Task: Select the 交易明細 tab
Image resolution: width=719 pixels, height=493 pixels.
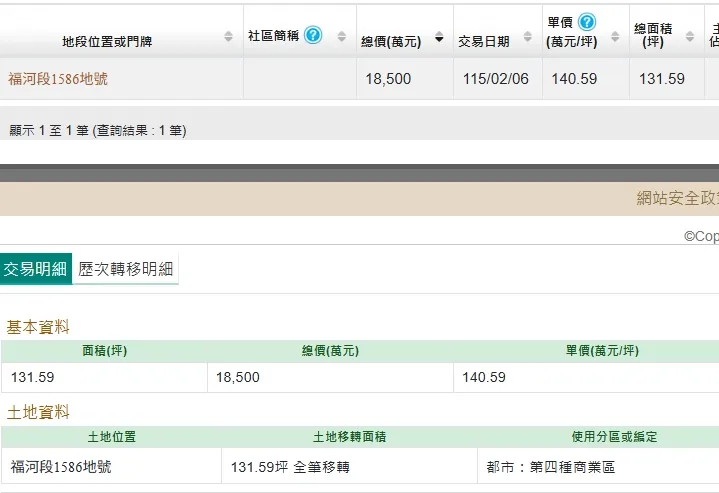Action: coord(36,269)
